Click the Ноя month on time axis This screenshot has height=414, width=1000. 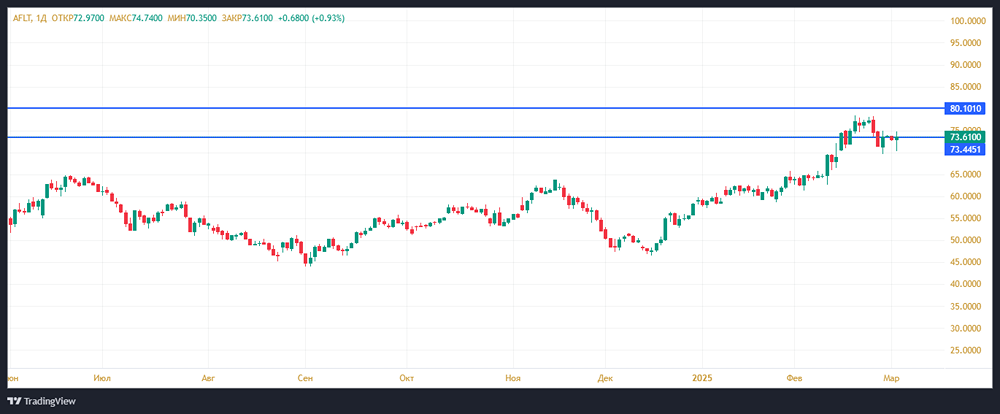tap(513, 378)
